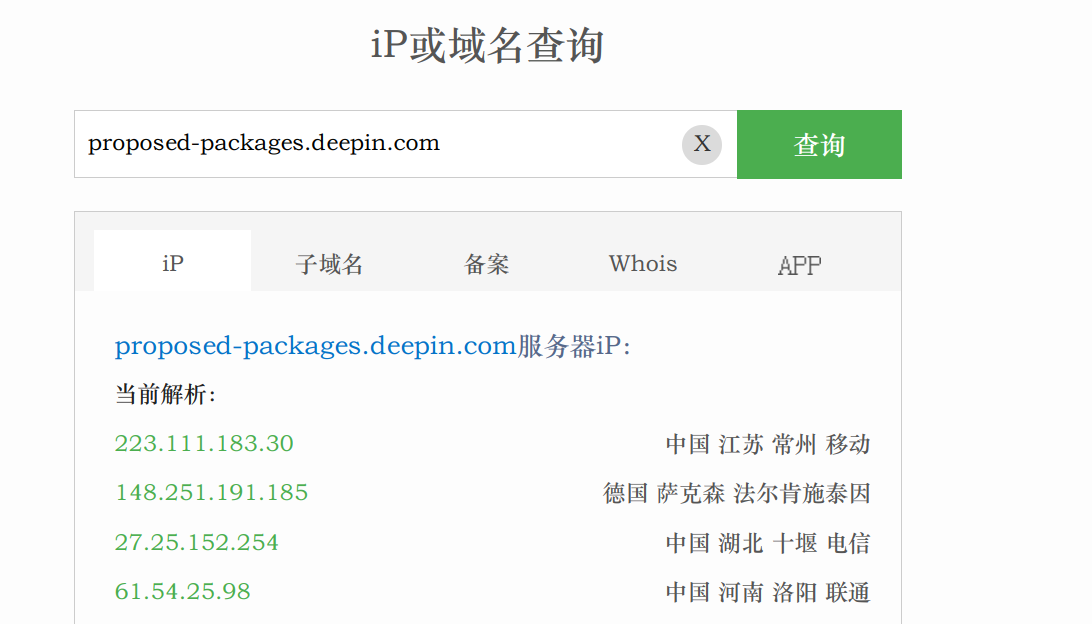Open the blue proposed-packages.deepin.com link
The height and width of the screenshot is (624, 1092).
click(x=315, y=346)
